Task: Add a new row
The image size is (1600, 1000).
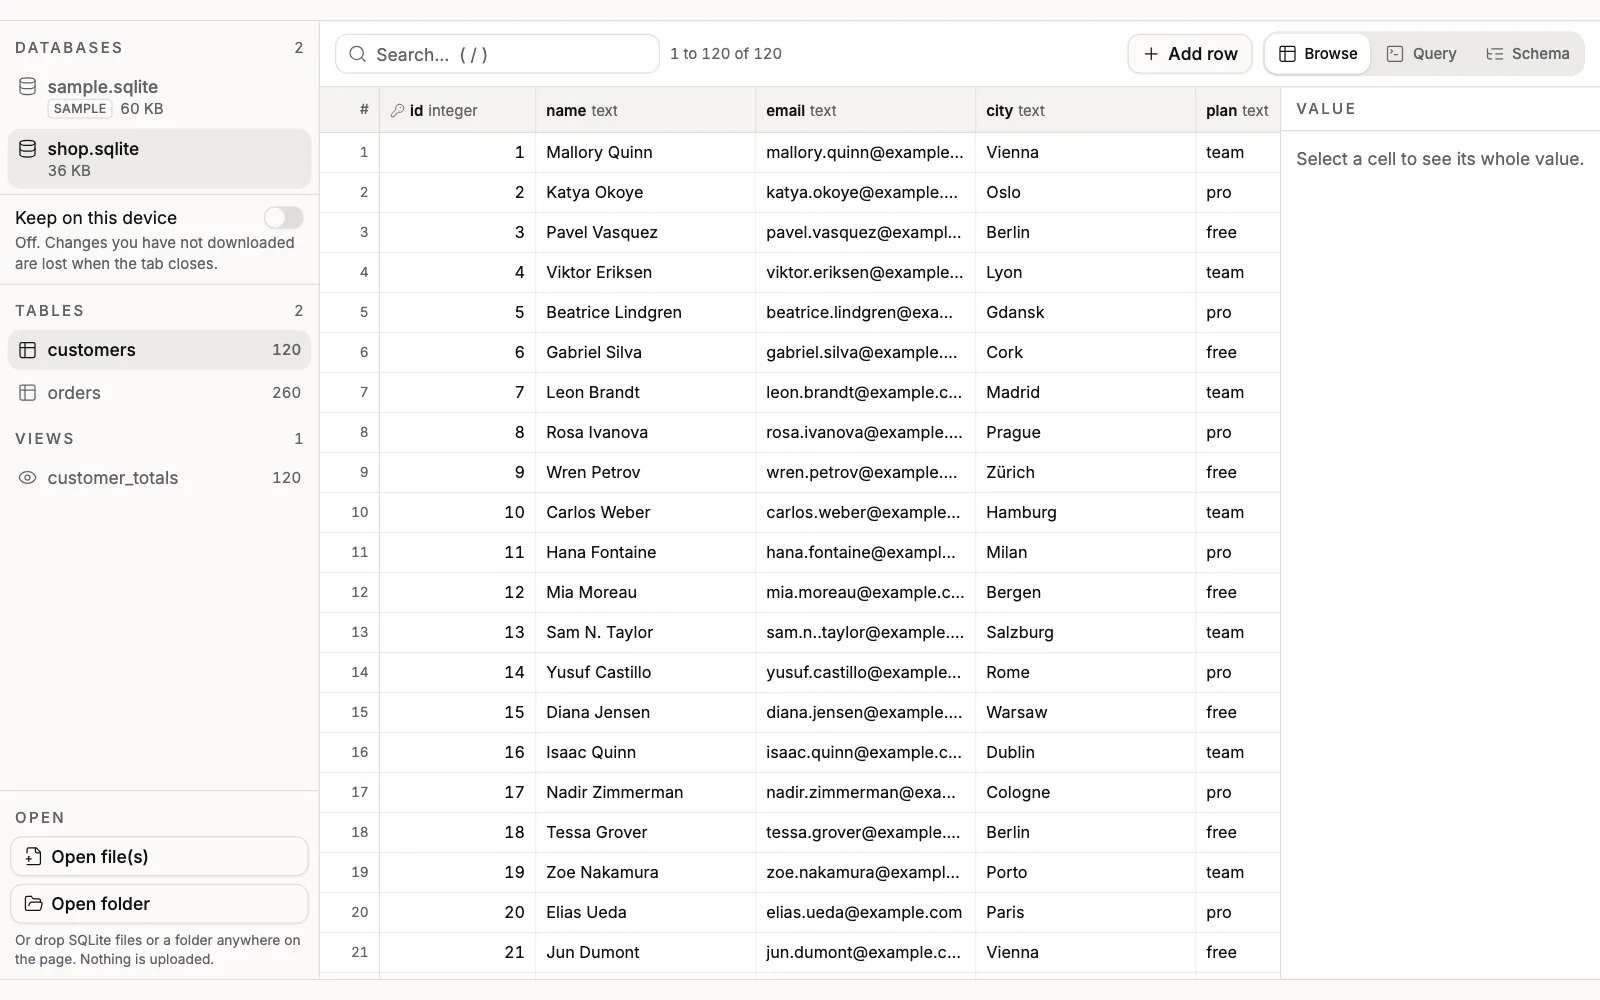Action: pyautogui.click(x=1190, y=54)
